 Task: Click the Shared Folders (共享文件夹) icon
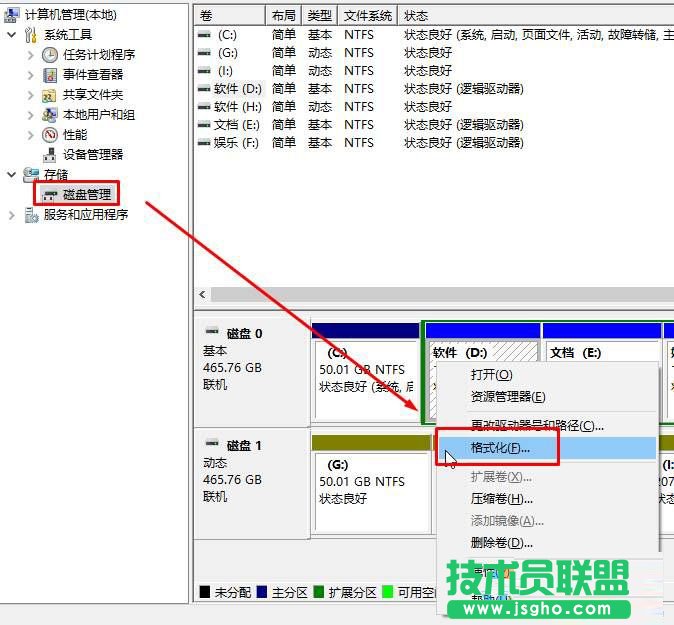tap(49, 95)
